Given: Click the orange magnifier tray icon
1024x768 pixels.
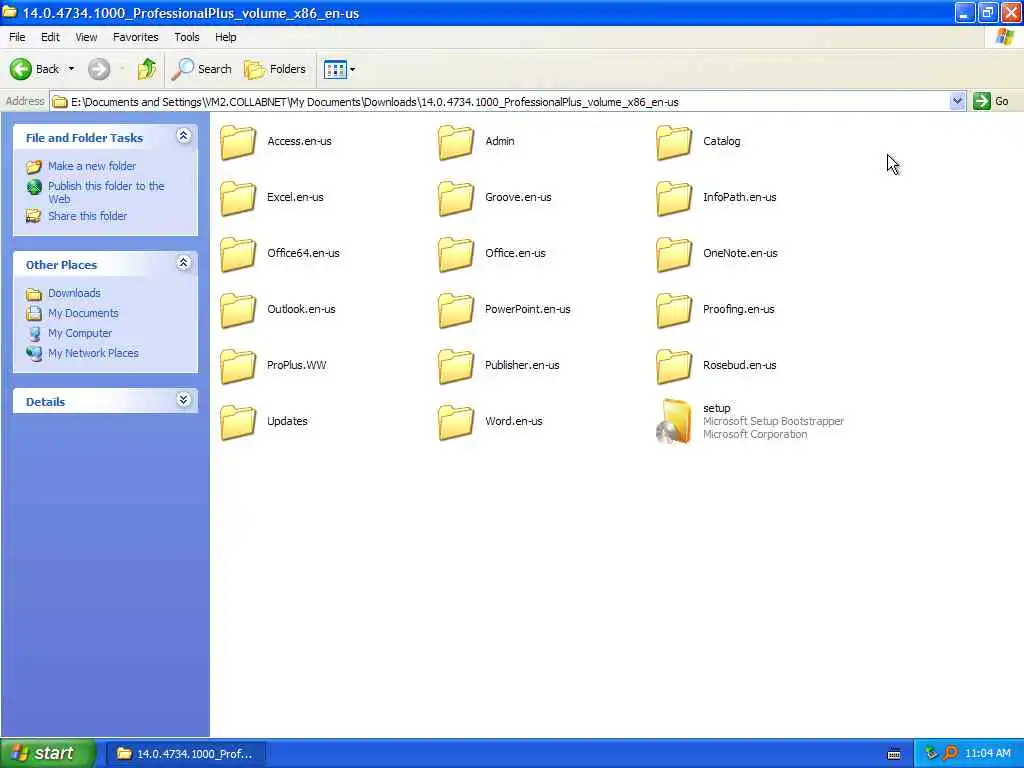Looking at the screenshot, I should (x=950, y=754).
